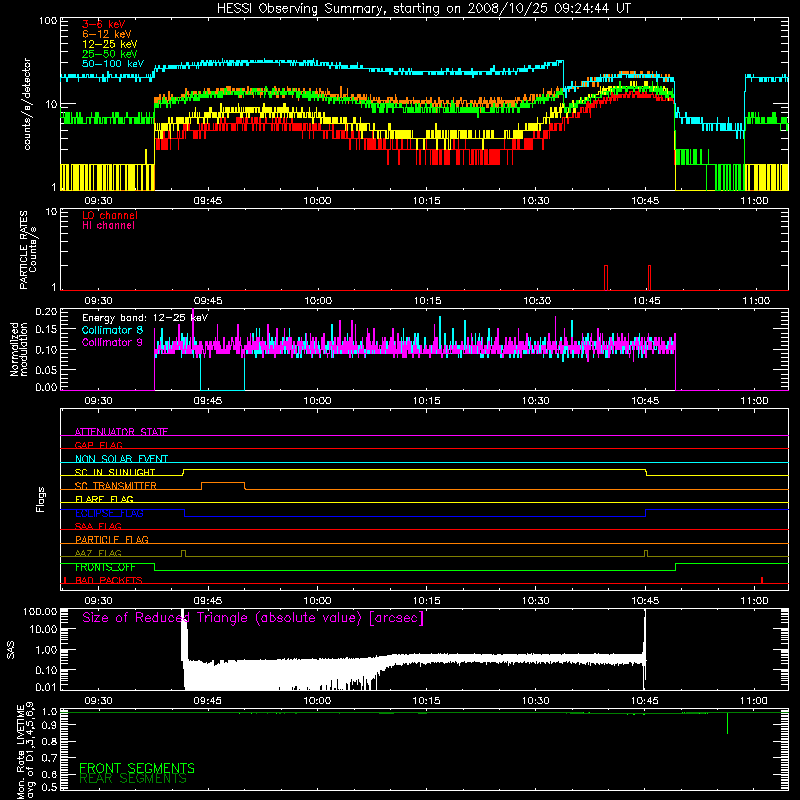This screenshot has height=800, width=800.
Task: Click 'Size of Reduced Triangle (absolute value) [arcsec]' text
Action: [x=253, y=618]
